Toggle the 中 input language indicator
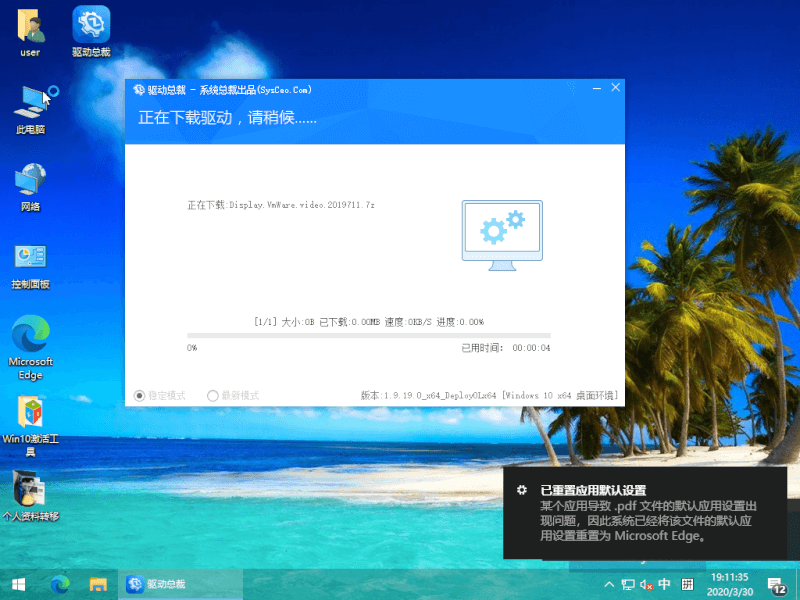Image resolution: width=800 pixels, height=600 pixels. click(x=664, y=584)
